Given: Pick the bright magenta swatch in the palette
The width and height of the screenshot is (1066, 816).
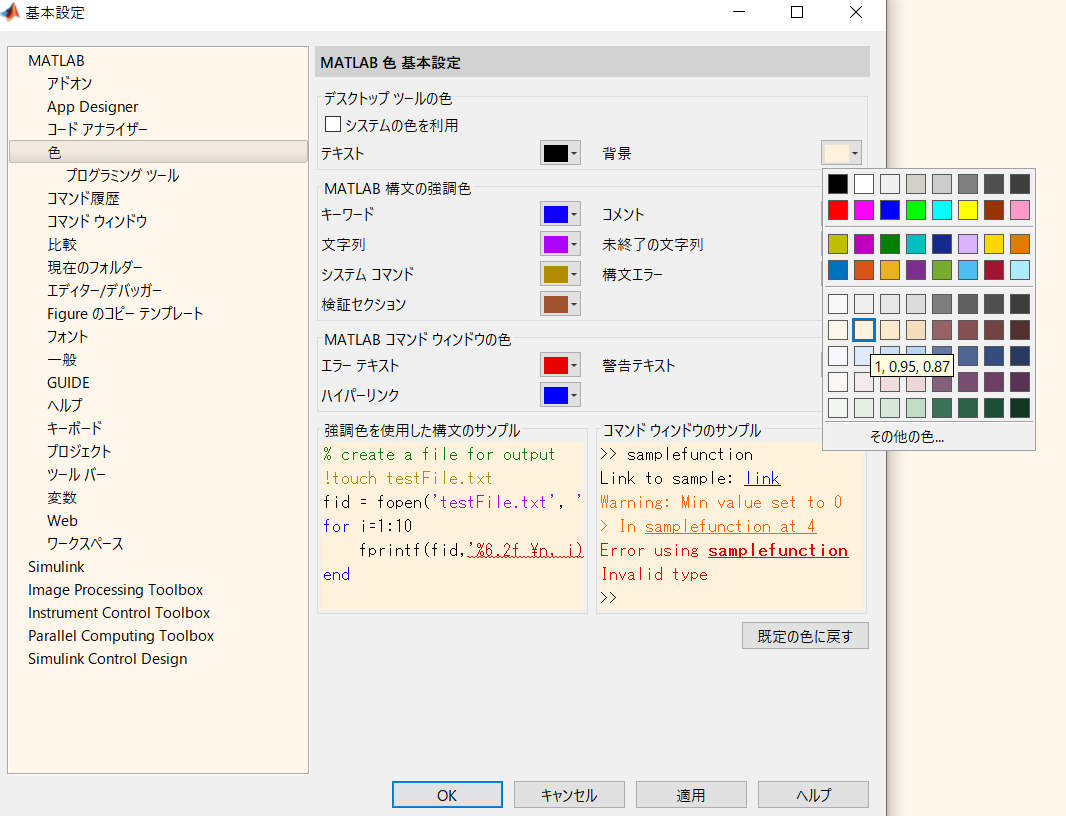Looking at the screenshot, I should pos(864,210).
